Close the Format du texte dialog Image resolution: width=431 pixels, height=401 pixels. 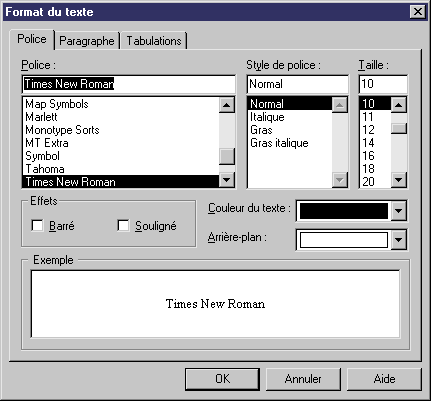pyautogui.click(x=417, y=12)
